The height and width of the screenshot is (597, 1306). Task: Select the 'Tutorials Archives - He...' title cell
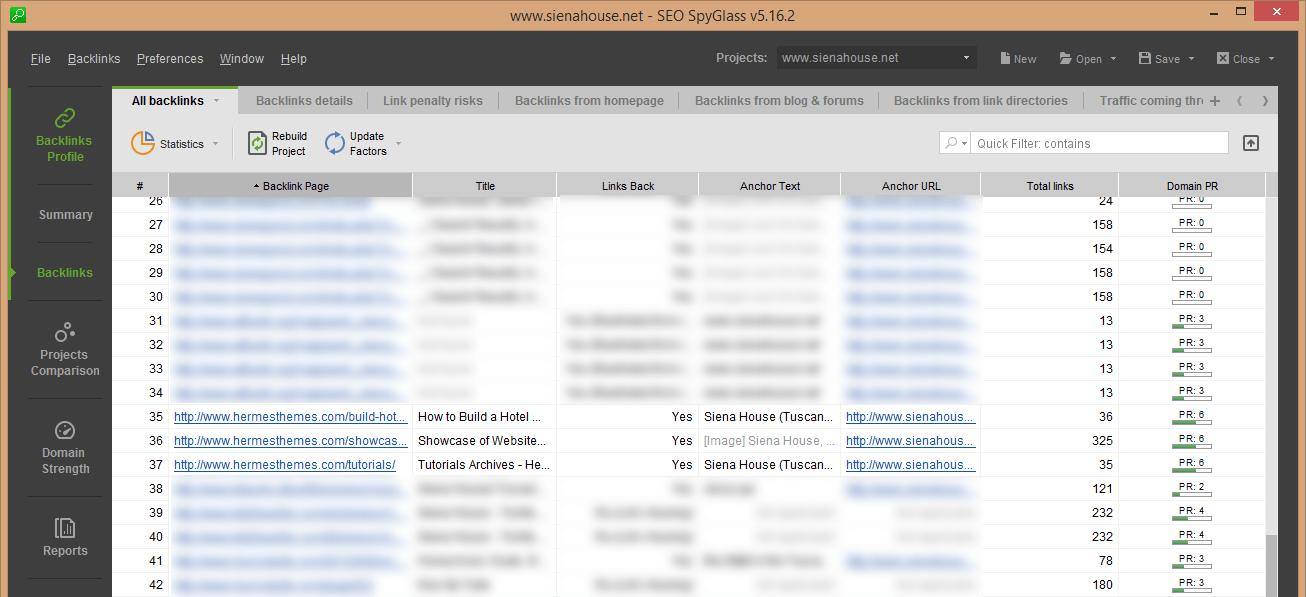pos(485,465)
